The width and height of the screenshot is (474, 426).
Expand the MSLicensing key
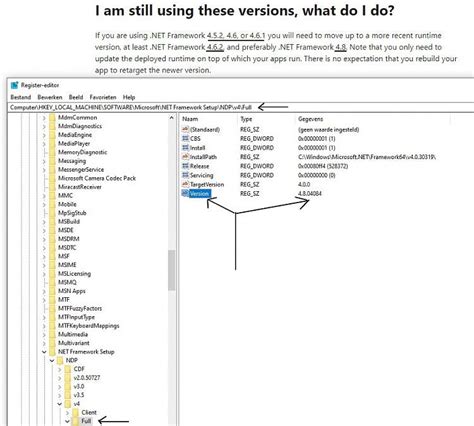(44, 274)
